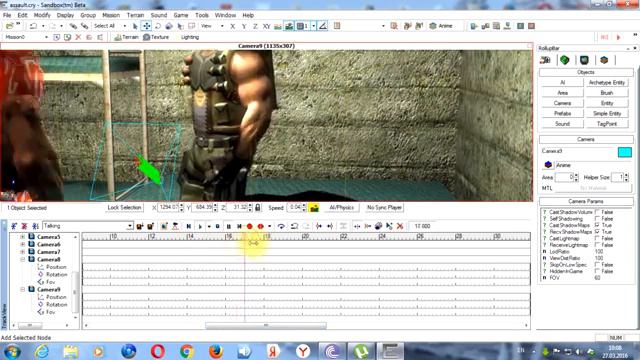Jump to sequence start in Track View
This screenshot has height=360, width=640.
click(189, 226)
